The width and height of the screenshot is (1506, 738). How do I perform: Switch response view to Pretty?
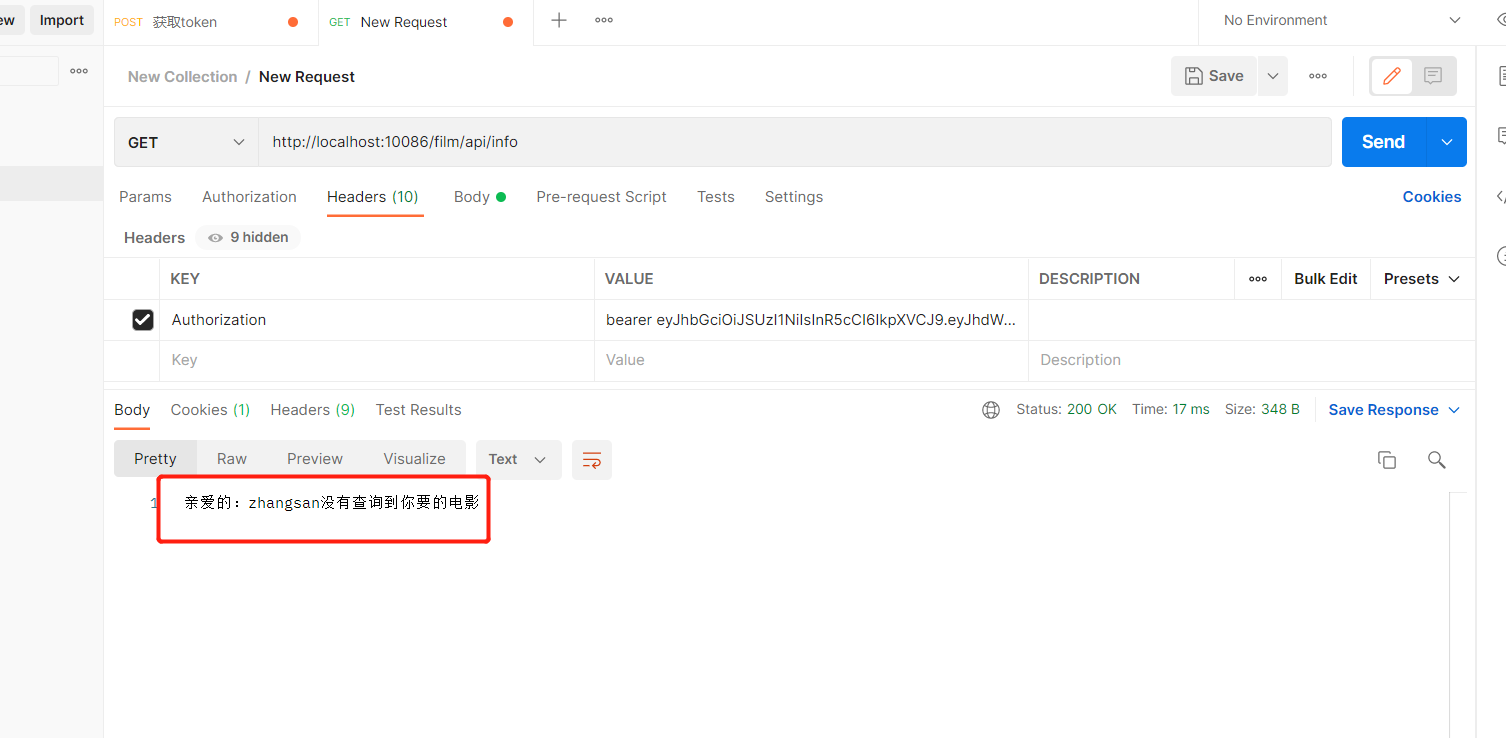[x=155, y=459]
